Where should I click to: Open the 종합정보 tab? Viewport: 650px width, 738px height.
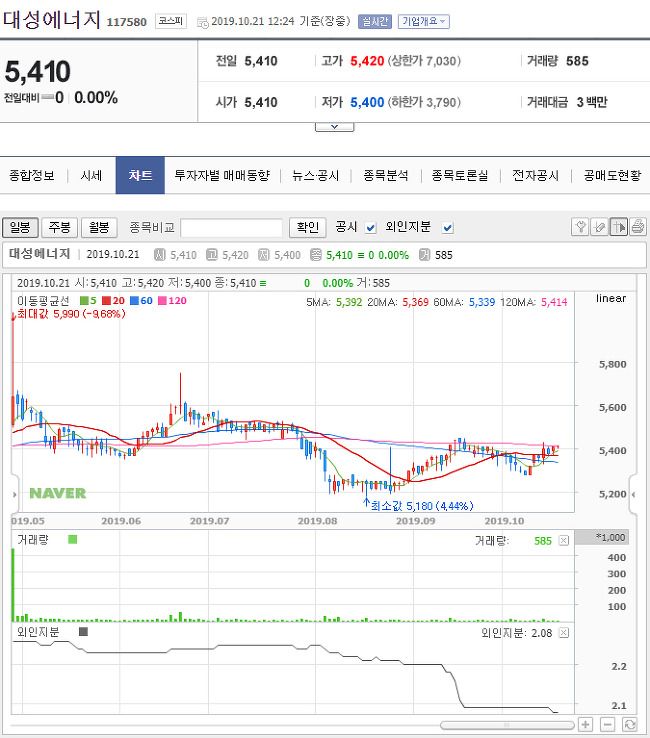[x=32, y=176]
